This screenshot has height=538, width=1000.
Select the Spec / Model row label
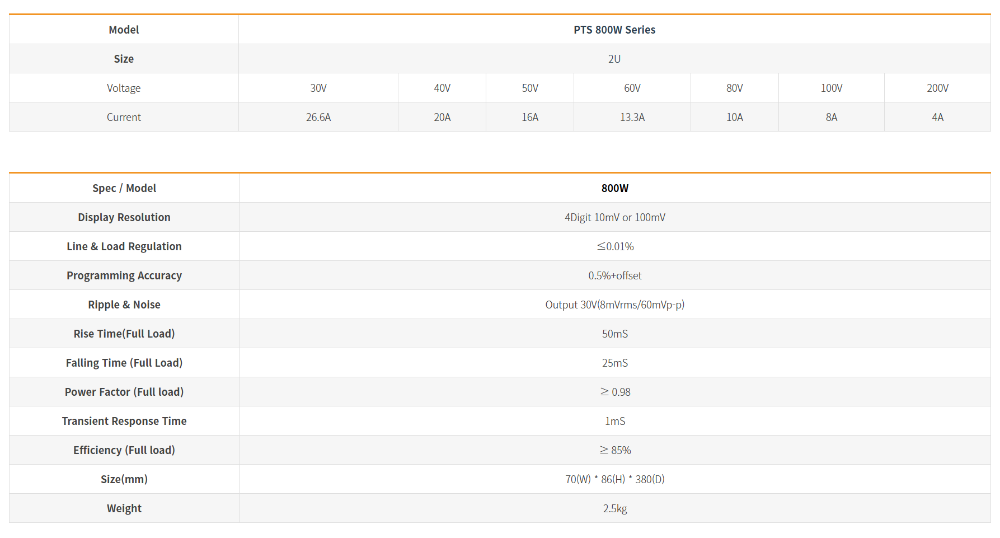pos(124,188)
